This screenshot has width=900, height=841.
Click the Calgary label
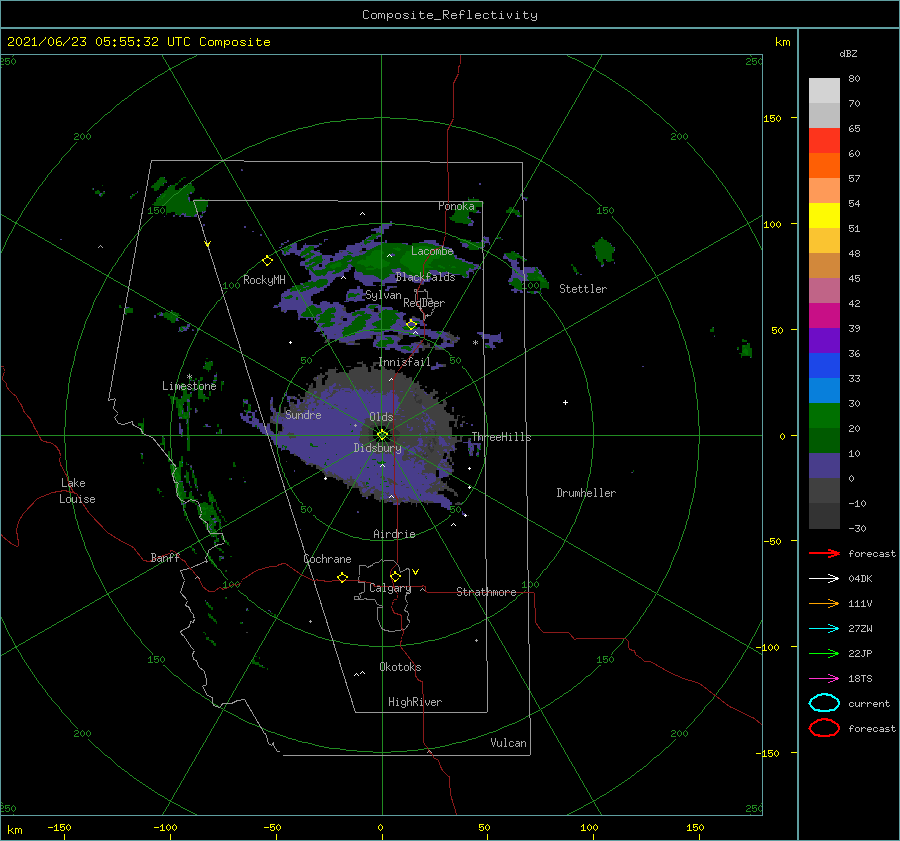click(x=390, y=588)
